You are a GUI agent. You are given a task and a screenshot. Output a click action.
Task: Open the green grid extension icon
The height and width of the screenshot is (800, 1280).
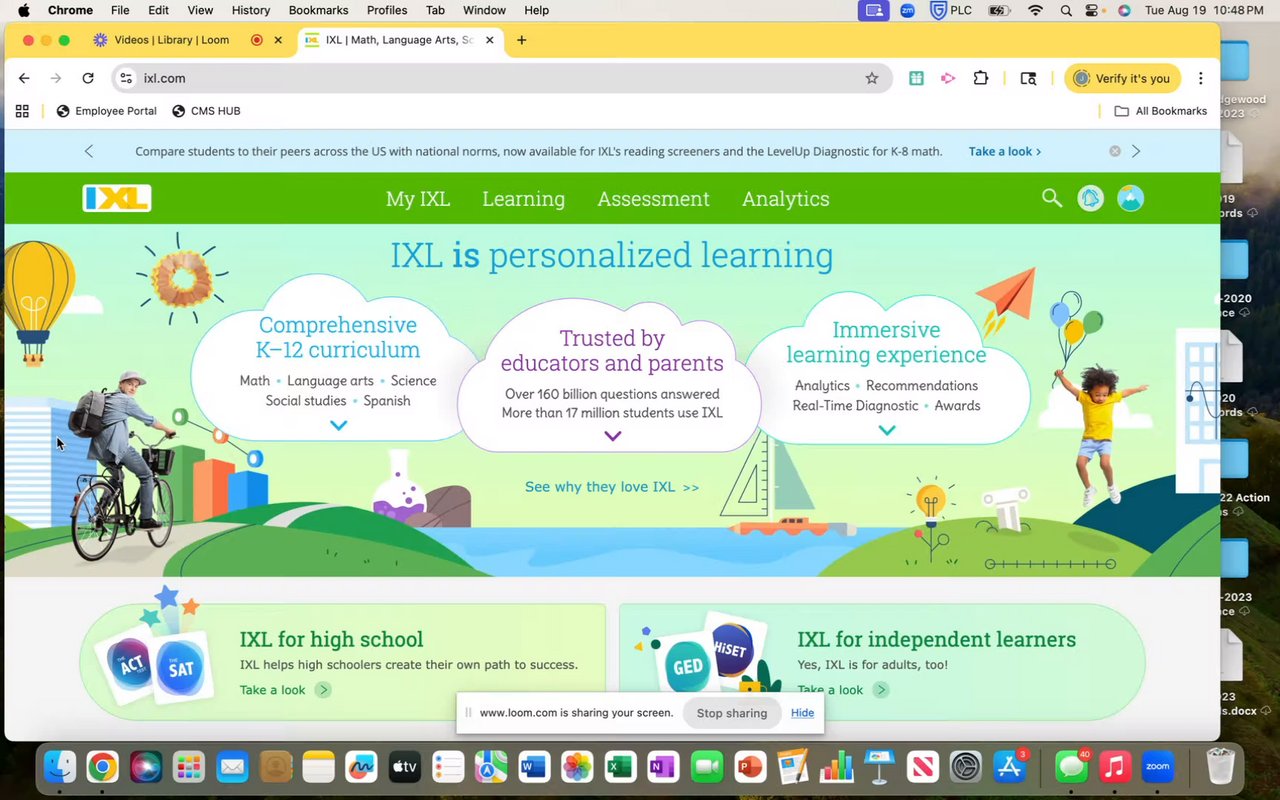(x=916, y=78)
